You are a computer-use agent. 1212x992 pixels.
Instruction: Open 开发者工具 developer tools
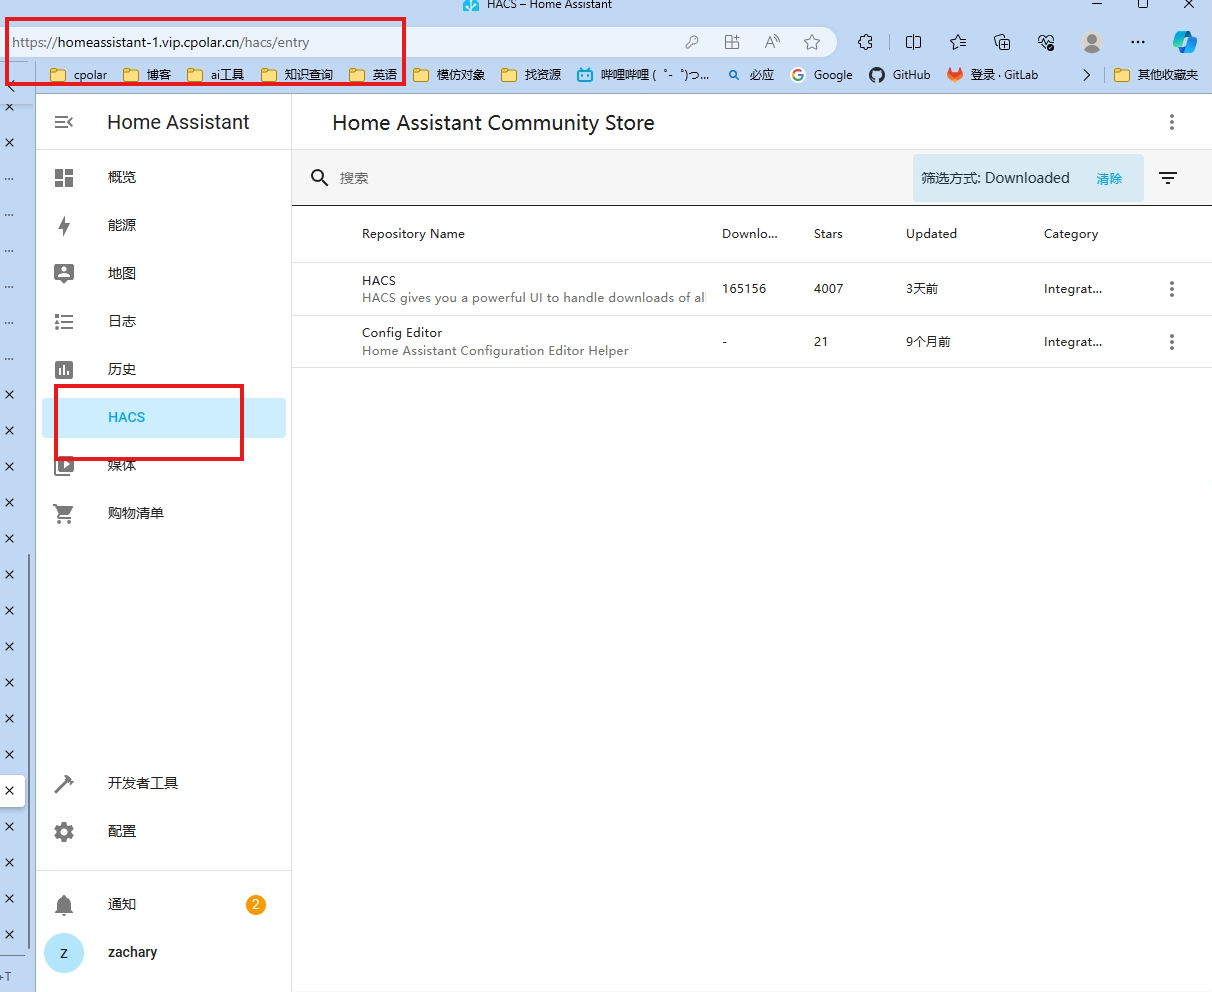pyautogui.click(x=142, y=783)
